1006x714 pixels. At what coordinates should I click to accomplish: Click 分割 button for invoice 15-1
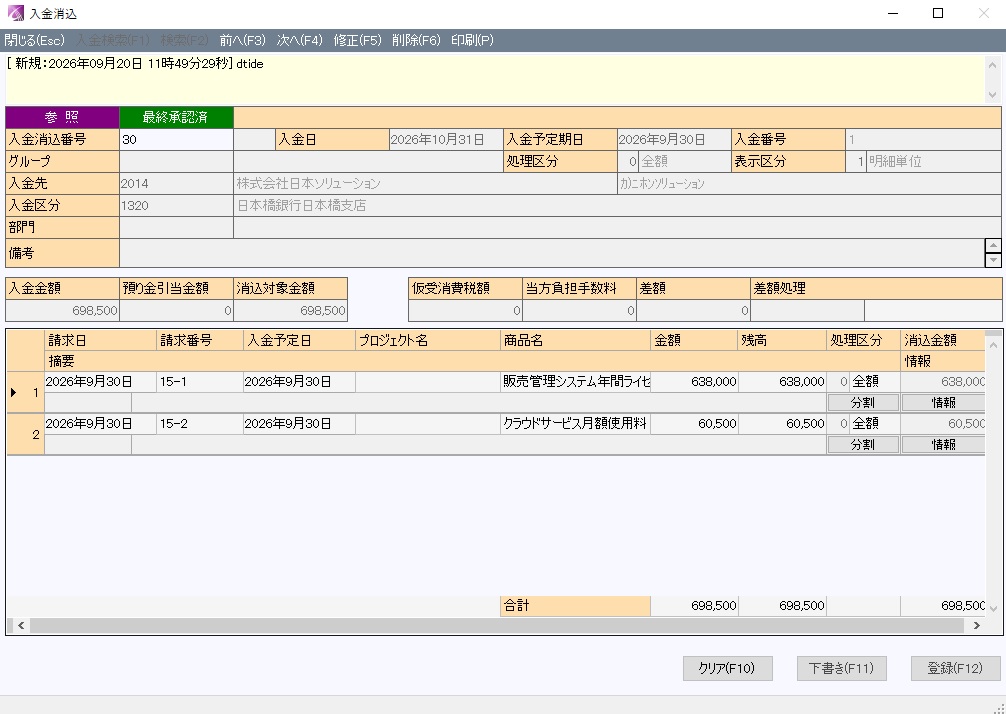(x=863, y=403)
